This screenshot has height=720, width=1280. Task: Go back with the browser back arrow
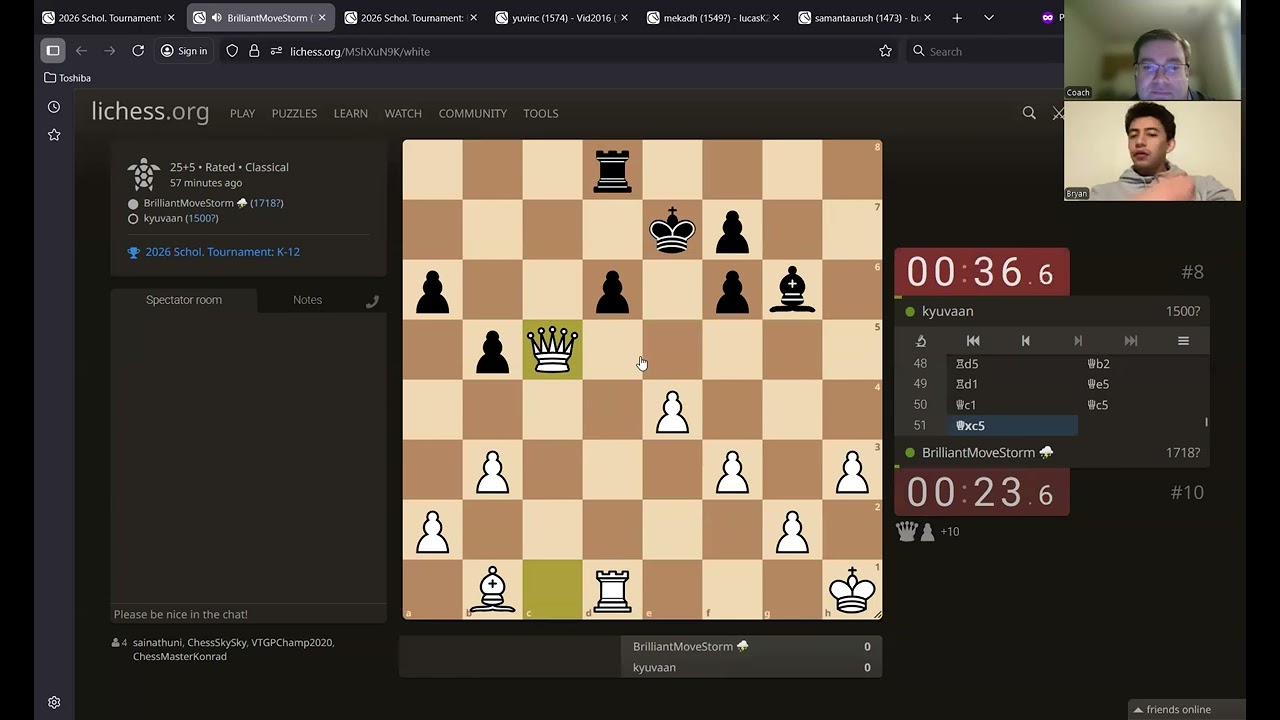tap(81, 51)
